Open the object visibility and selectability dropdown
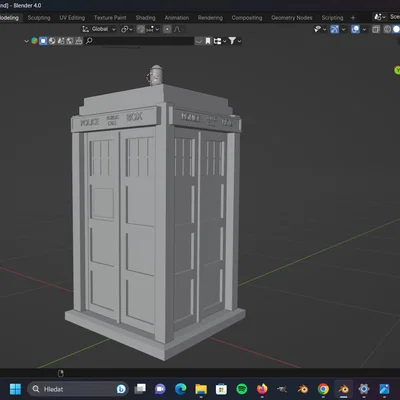 pos(320,29)
